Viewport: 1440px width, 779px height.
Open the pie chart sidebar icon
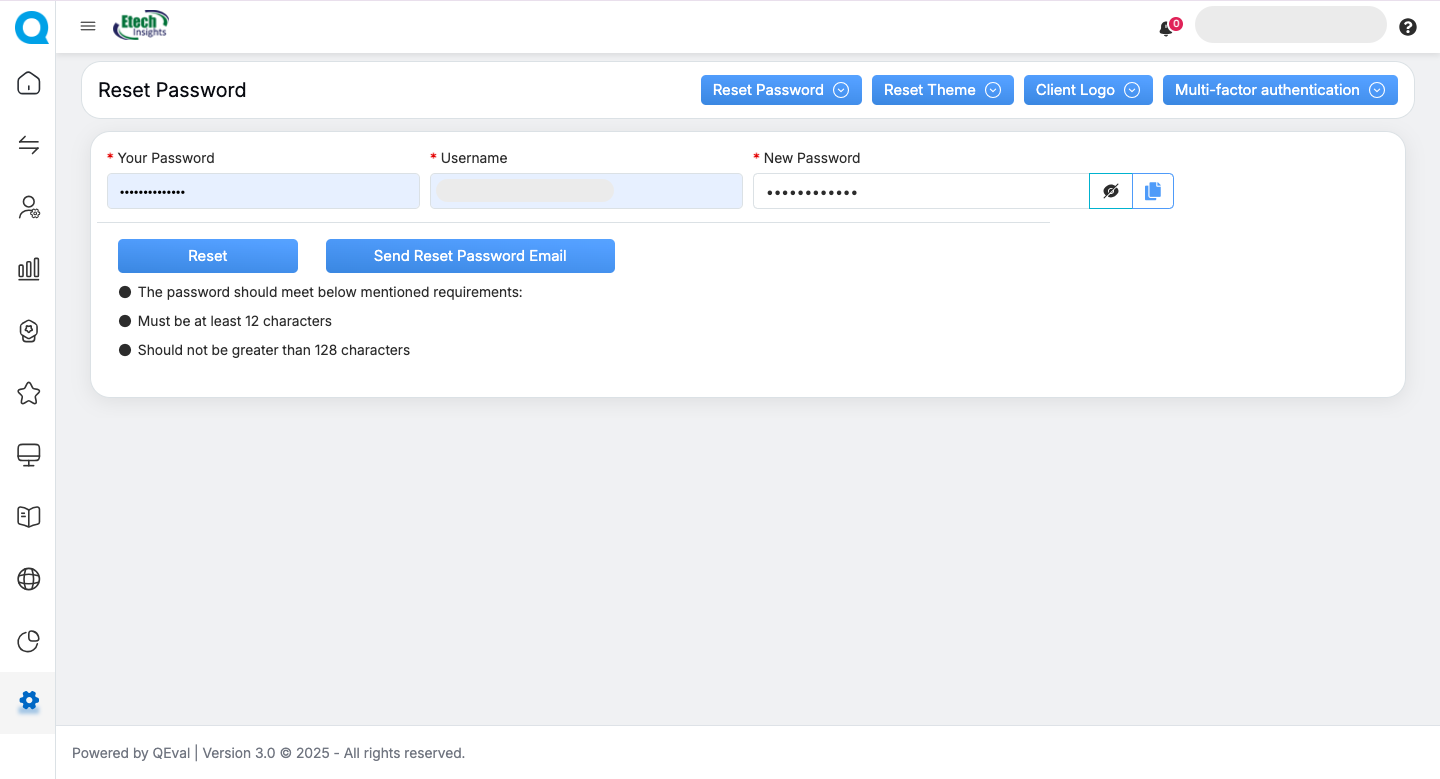(29, 641)
